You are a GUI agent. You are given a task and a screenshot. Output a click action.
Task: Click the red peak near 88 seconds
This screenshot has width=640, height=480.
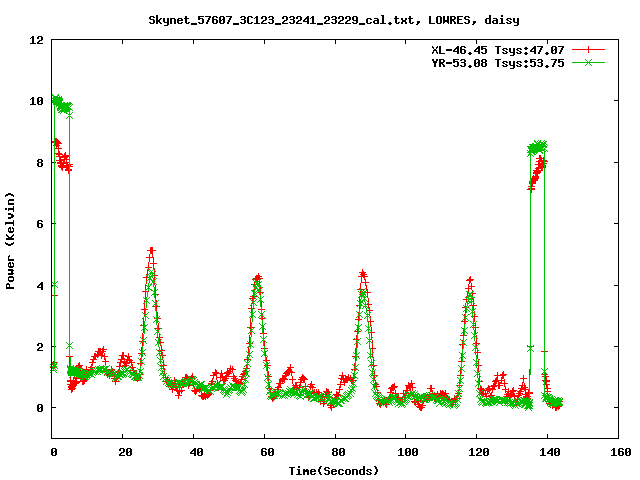pyautogui.click(x=362, y=274)
